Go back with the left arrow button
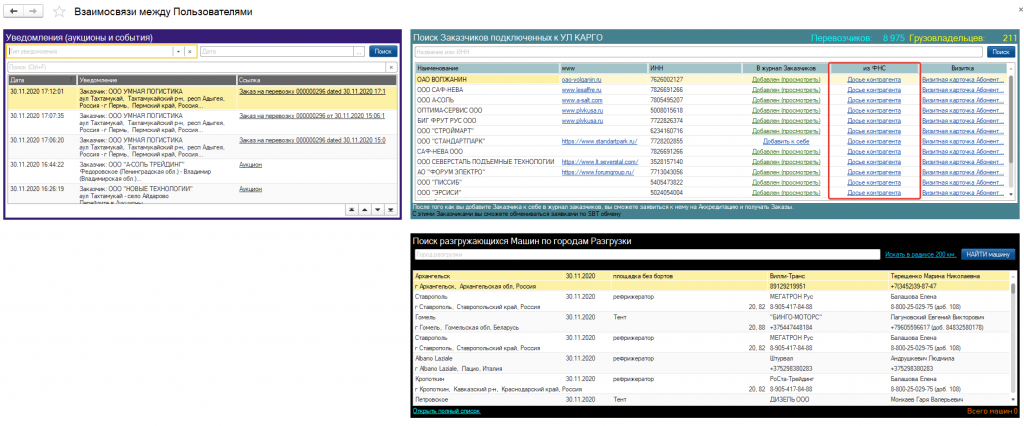This screenshot has height=426, width=1024. (14, 12)
